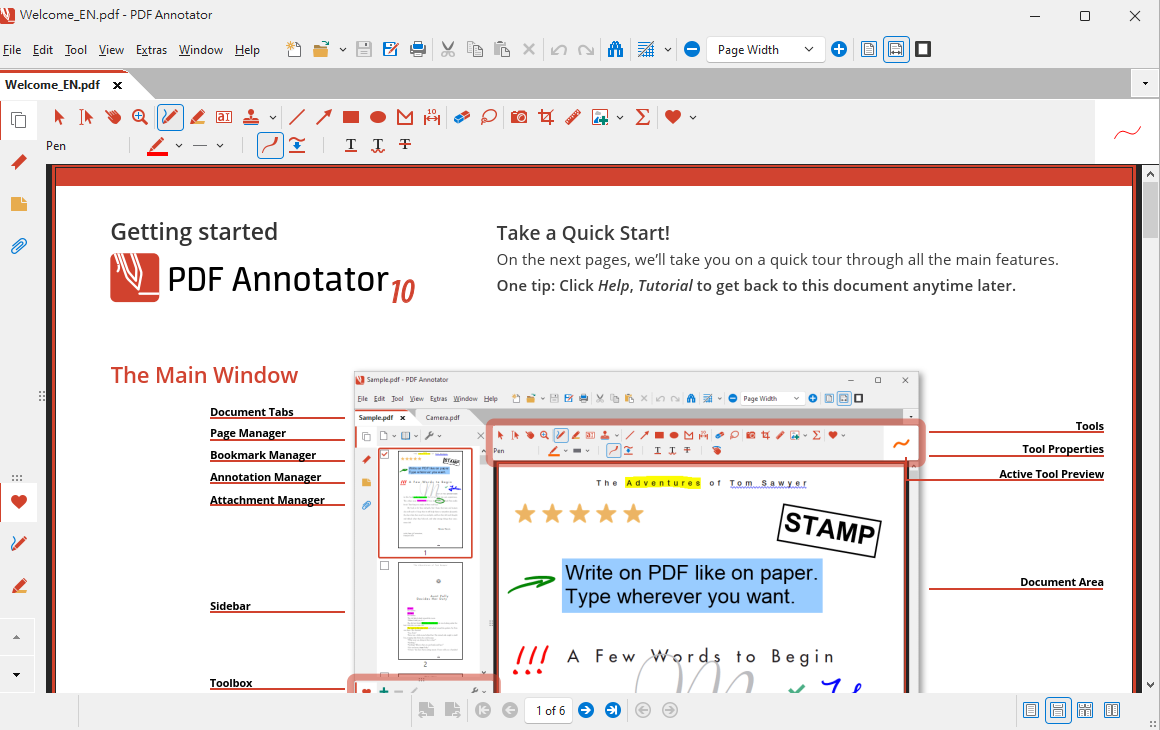Close the Welcome_EN.pdf tab
Viewport: 1160px width, 730px height.
pos(117,85)
